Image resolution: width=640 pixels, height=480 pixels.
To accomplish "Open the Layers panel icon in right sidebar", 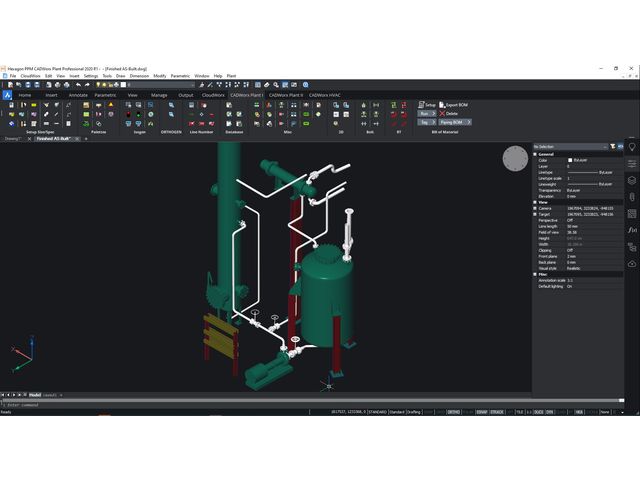I will coord(632,180).
